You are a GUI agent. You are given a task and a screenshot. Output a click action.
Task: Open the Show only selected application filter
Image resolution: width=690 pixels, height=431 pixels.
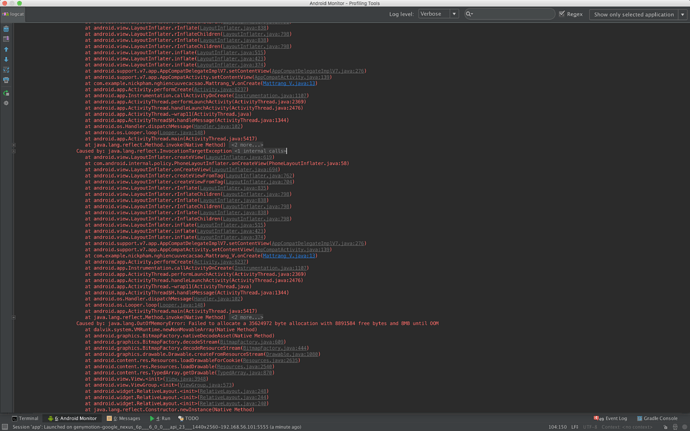(636, 14)
